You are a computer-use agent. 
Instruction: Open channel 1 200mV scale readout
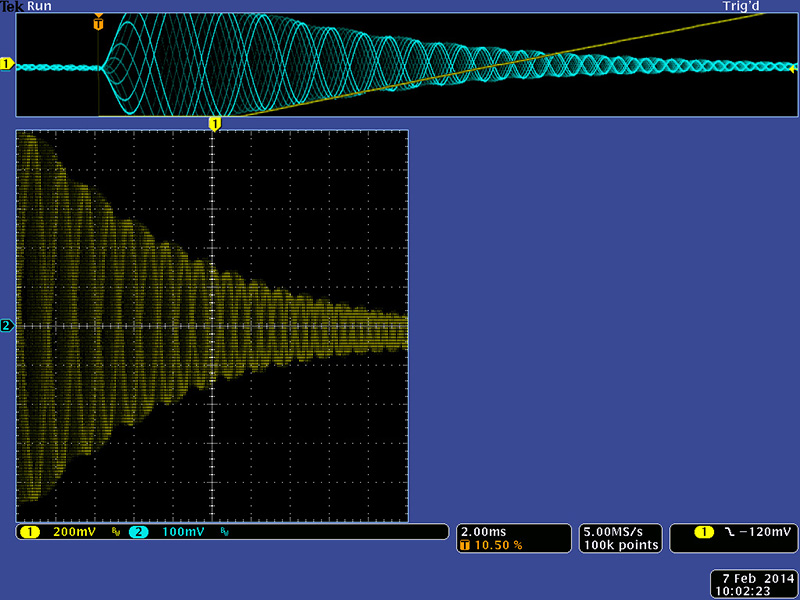pyautogui.click(x=74, y=532)
